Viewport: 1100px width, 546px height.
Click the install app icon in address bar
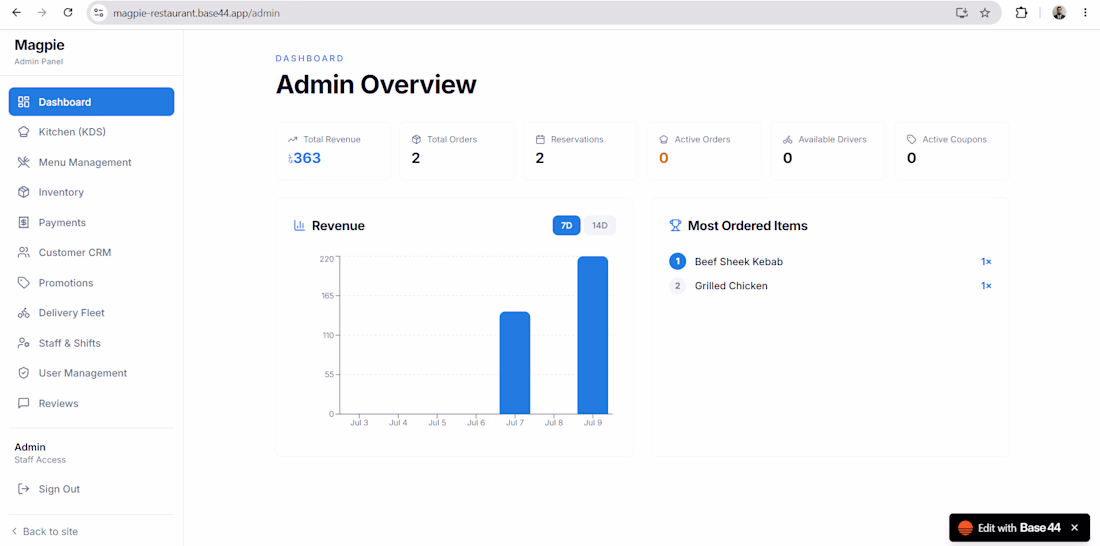click(962, 13)
